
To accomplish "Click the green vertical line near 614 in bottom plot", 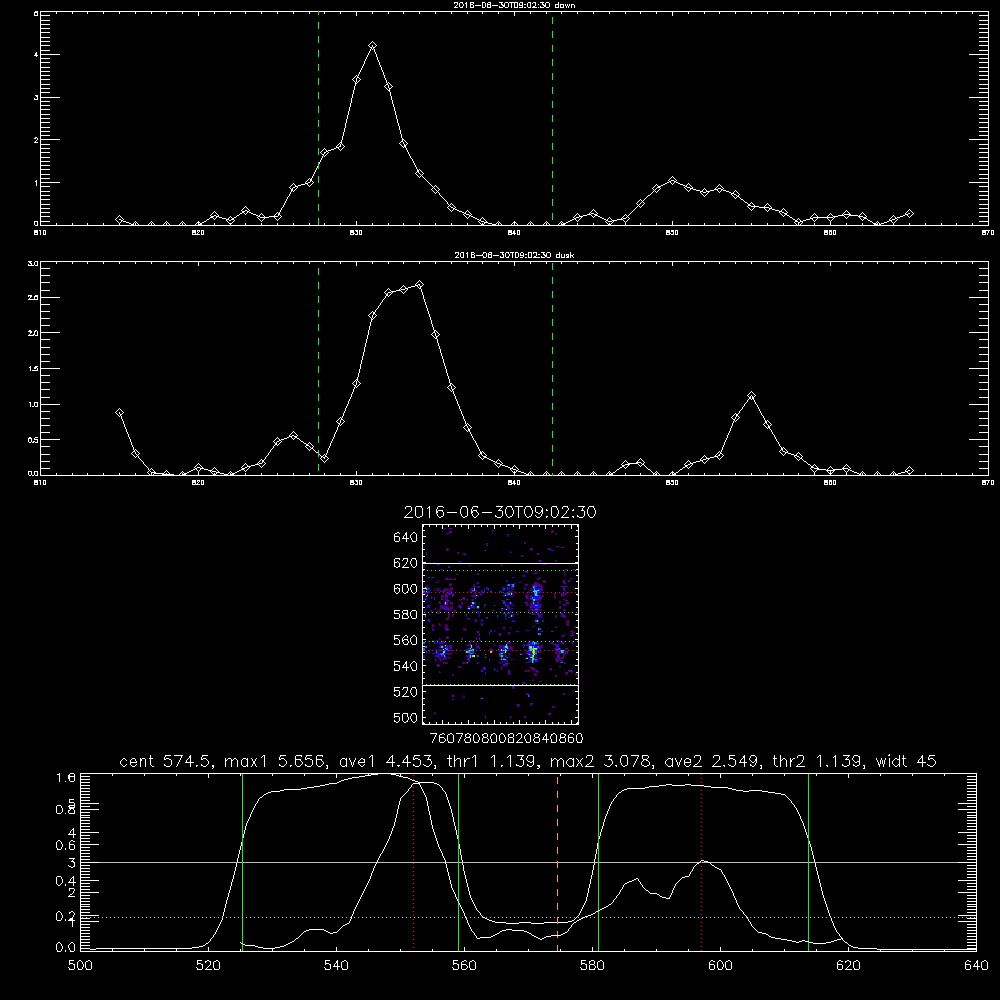I will (808, 862).
